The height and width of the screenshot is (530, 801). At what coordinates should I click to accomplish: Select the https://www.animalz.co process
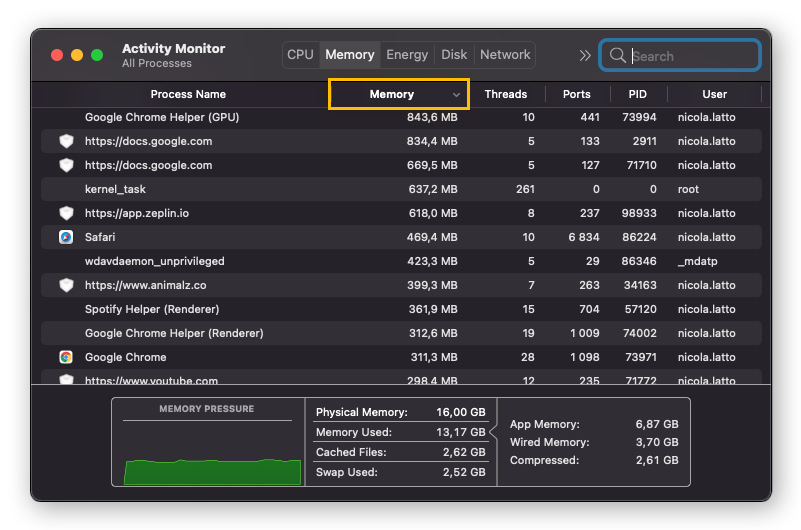point(146,285)
